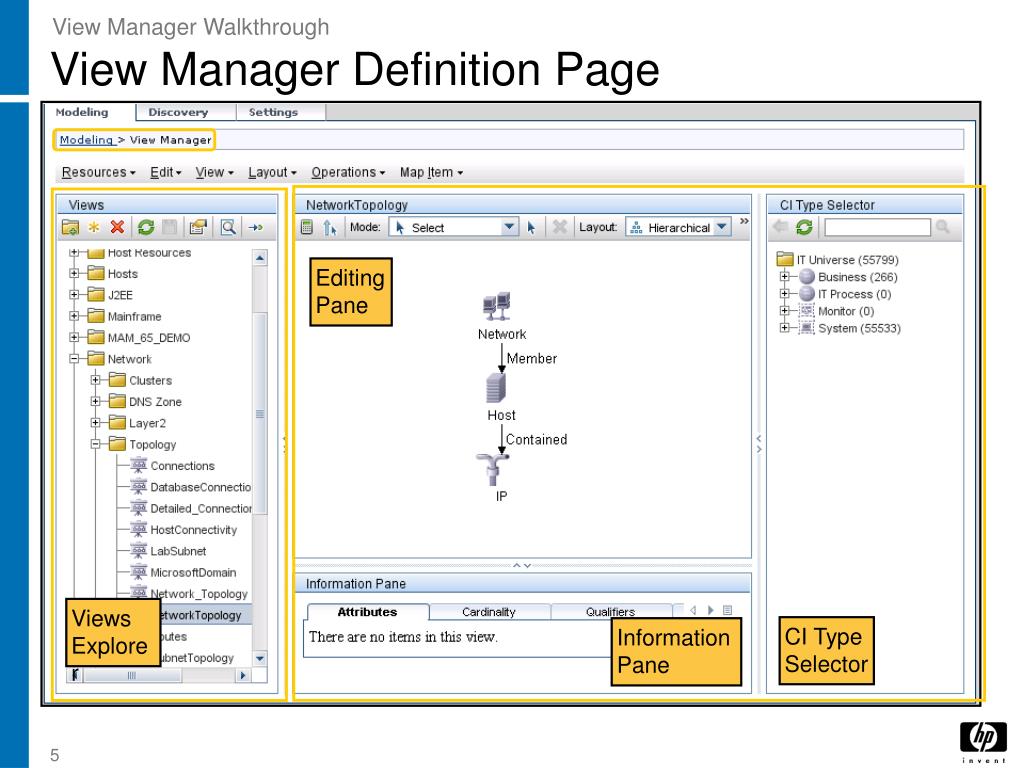Expand the Mainframe folder
1024x768 pixels.
[74, 316]
